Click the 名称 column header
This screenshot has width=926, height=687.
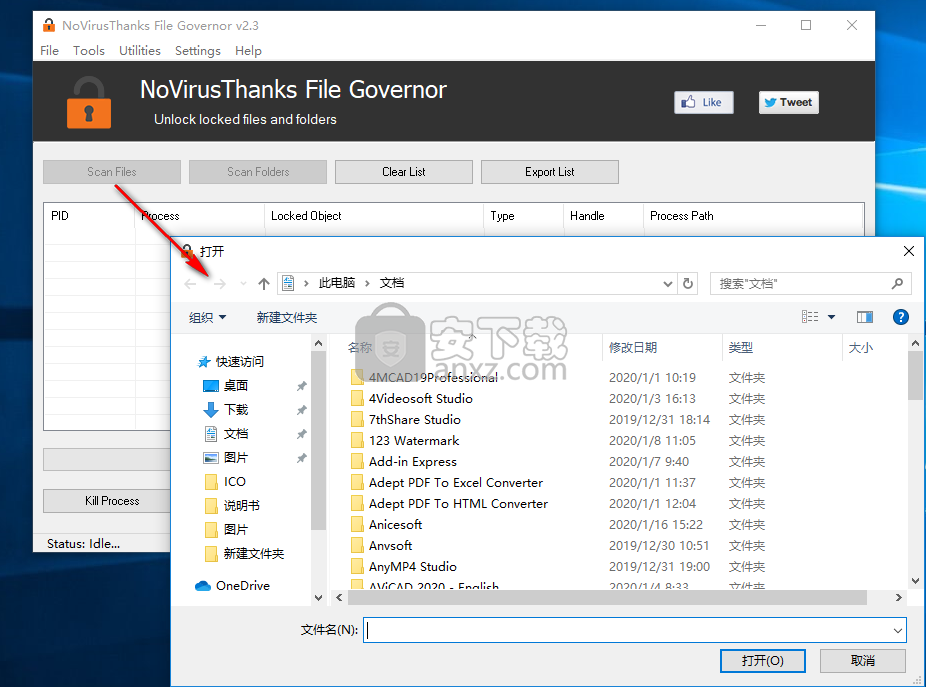(360, 347)
